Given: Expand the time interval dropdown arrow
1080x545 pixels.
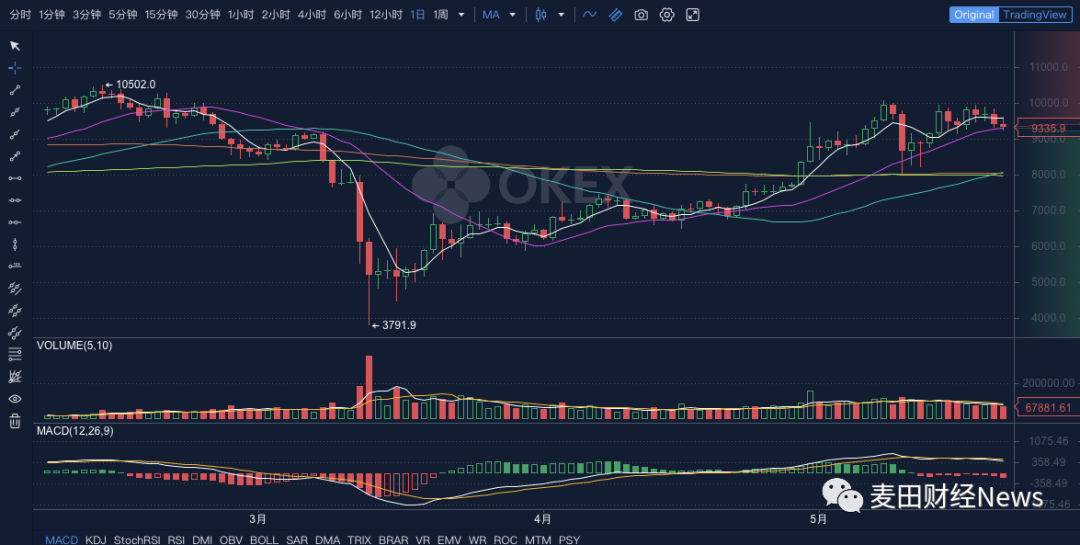Looking at the screenshot, I should (x=461, y=14).
